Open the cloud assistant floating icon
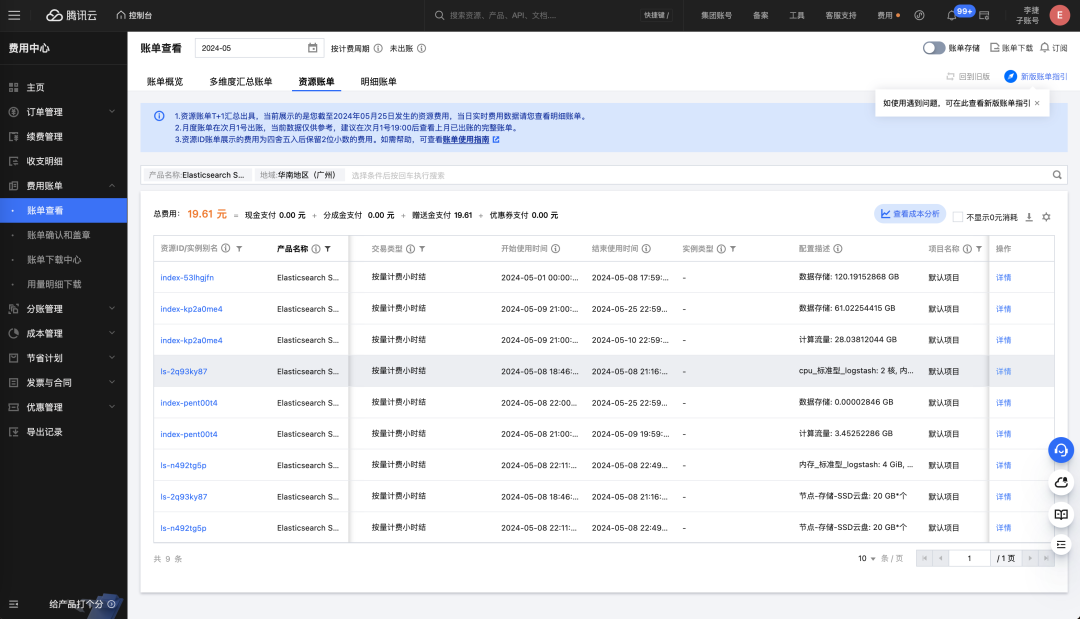The height and width of the screenshot is (619, 1080). pyautogui.click(x=1061, y=482)
